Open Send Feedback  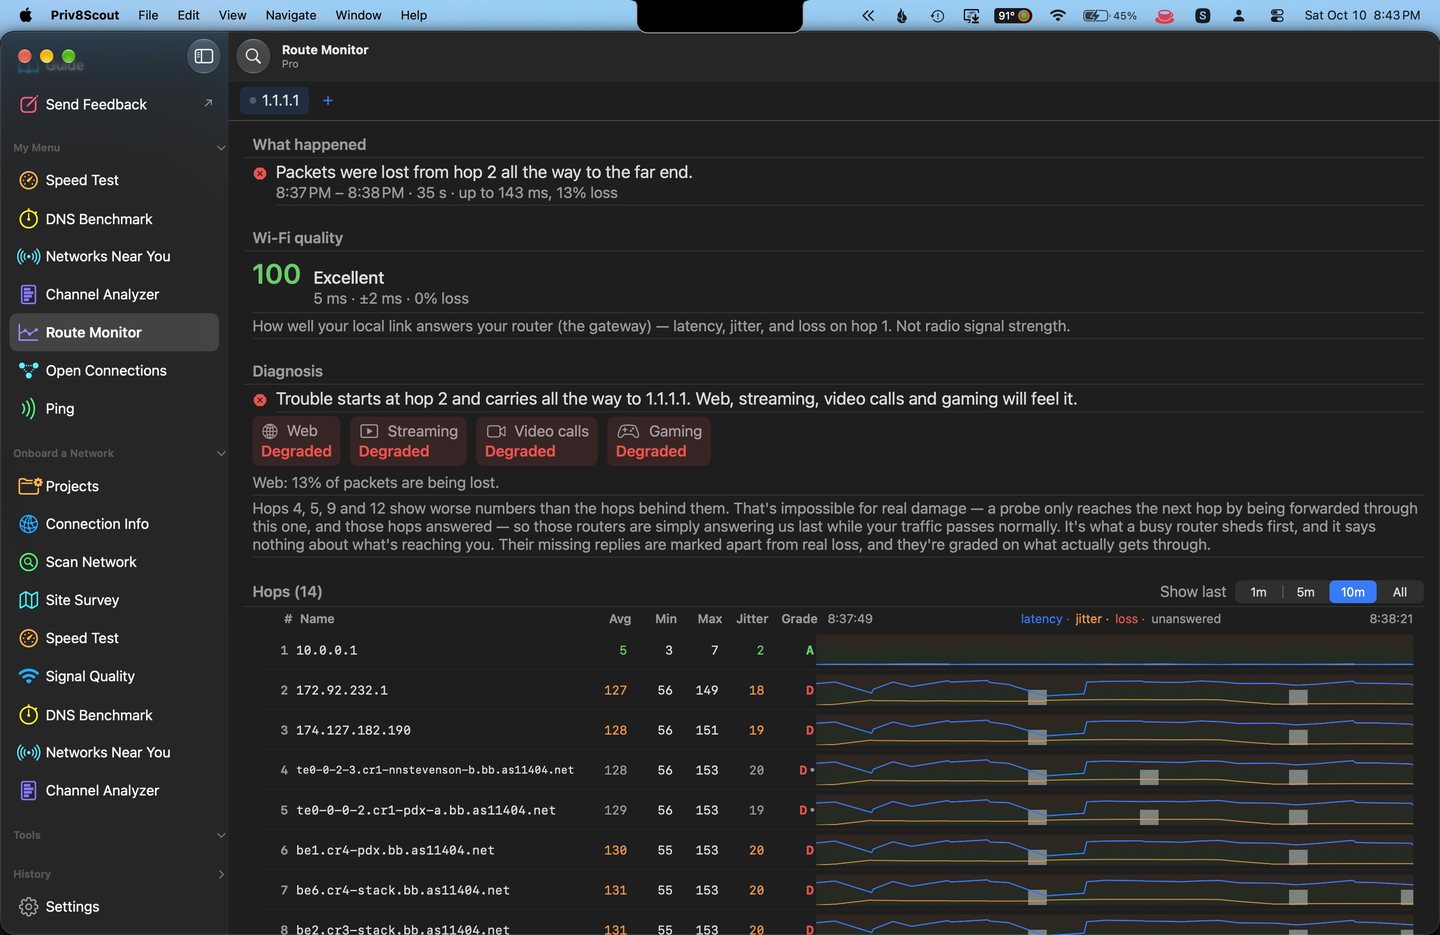click(x=115, y=104)
